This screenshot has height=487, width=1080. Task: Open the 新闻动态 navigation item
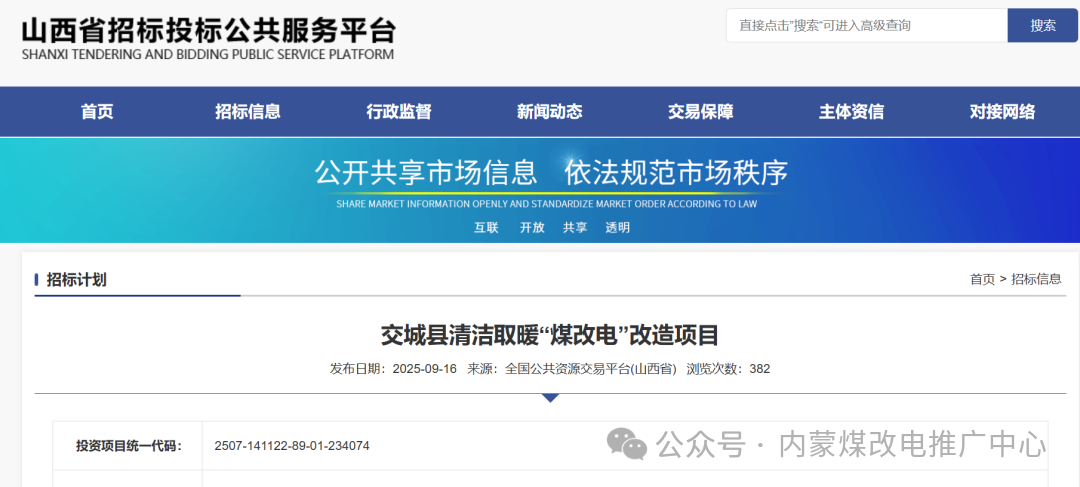[549, 112]
